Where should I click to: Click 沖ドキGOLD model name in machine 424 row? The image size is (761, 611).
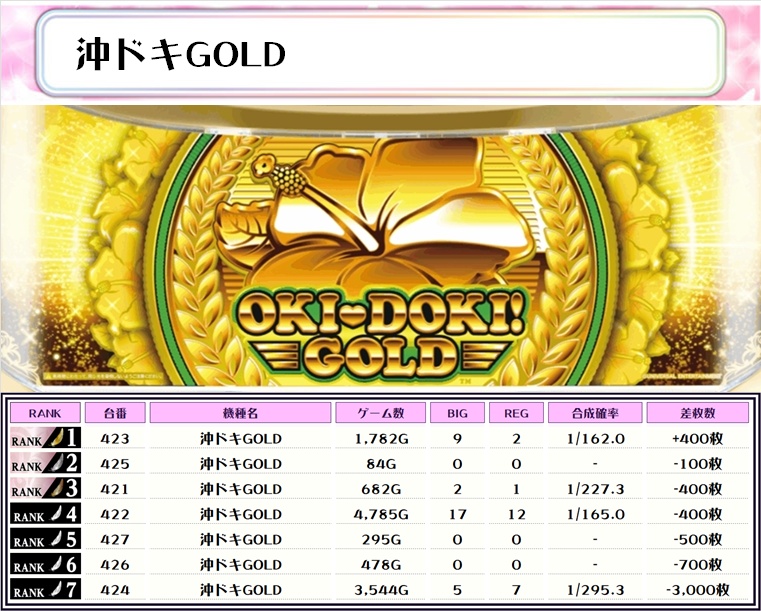coord(241,590)
